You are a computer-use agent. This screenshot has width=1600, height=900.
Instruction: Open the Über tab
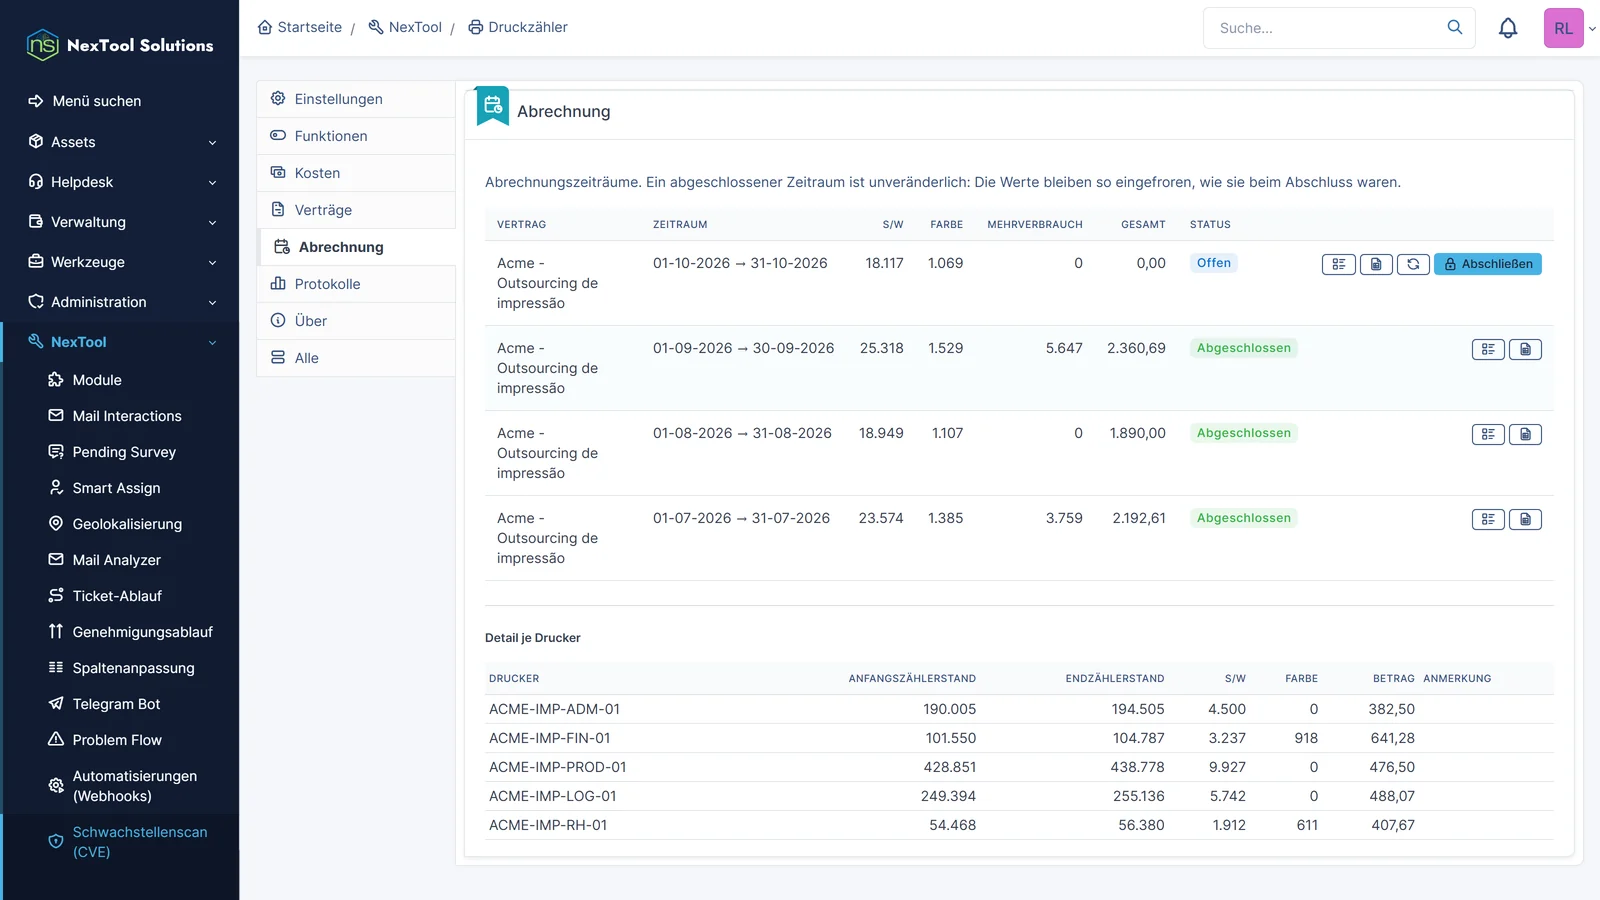tap(356, 321)
